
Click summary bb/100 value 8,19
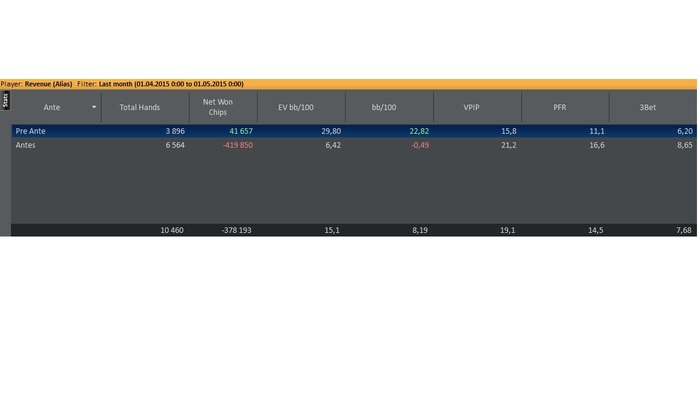click(x=420, y=230)
